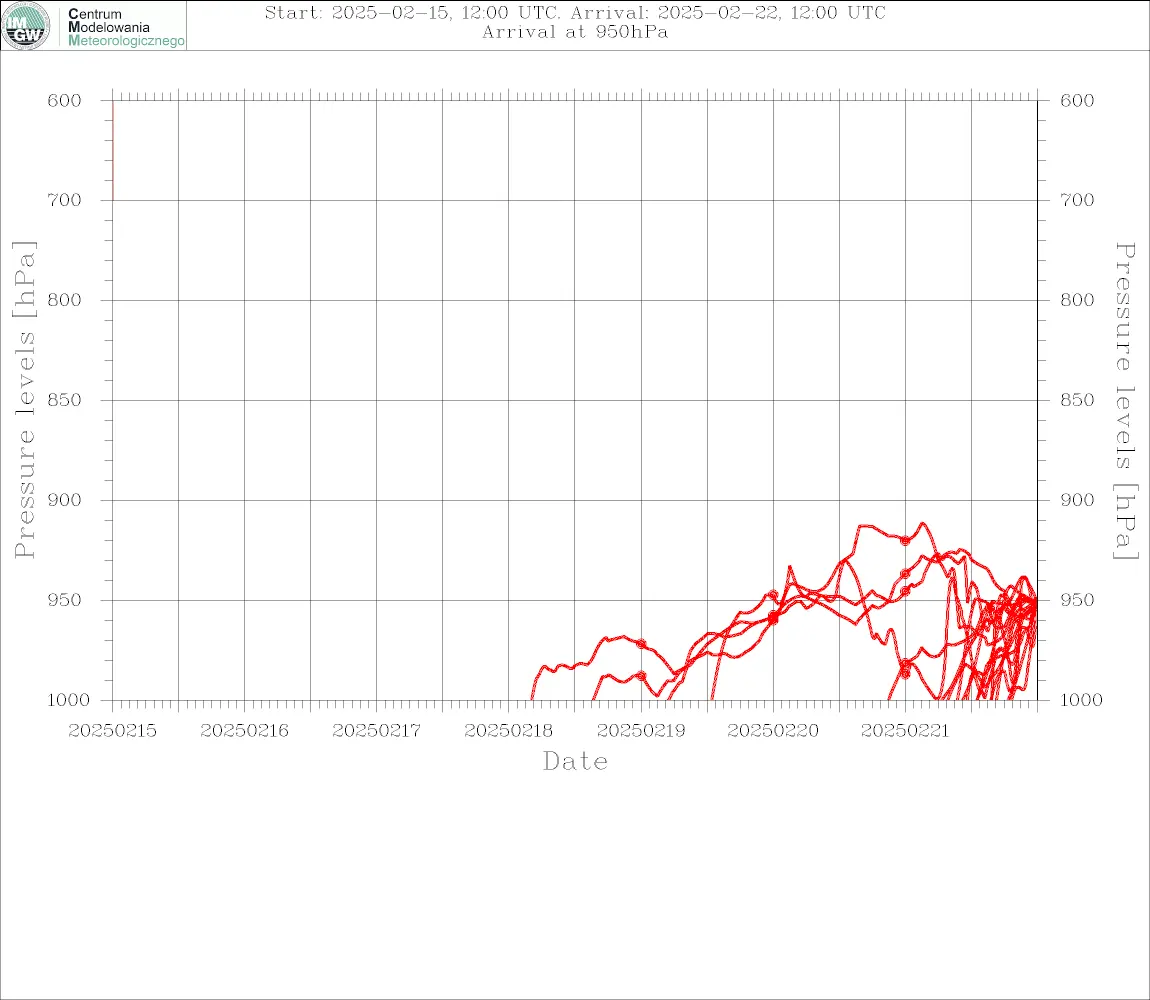Click the left 'Pressure levels [hPa]' axis title
Image resolution: width=1150 pixels, height=1000 pixels.
tap(24, 400)
